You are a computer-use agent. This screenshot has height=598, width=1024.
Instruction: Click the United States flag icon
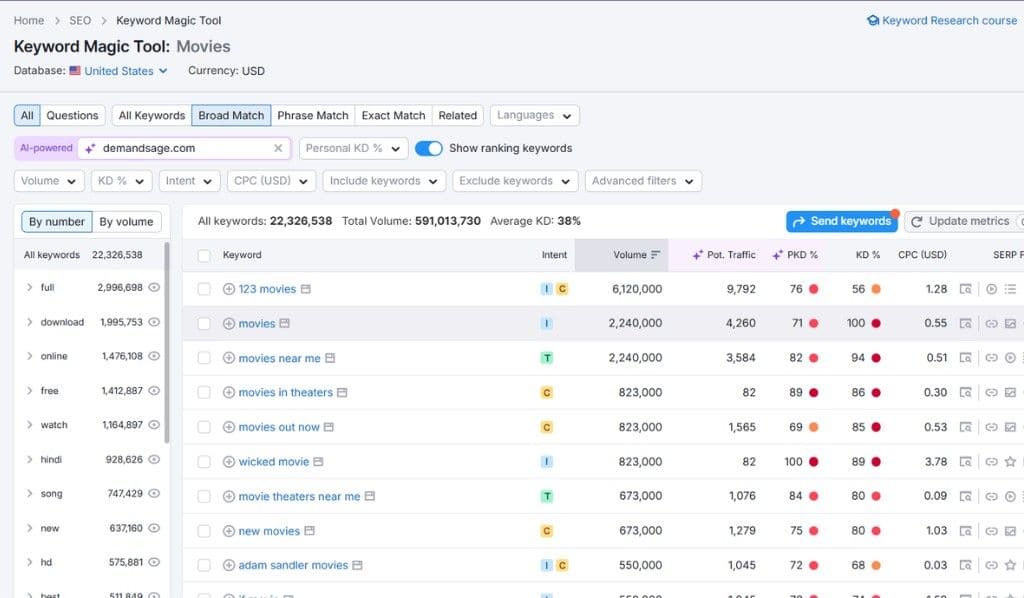pos(75,71)
